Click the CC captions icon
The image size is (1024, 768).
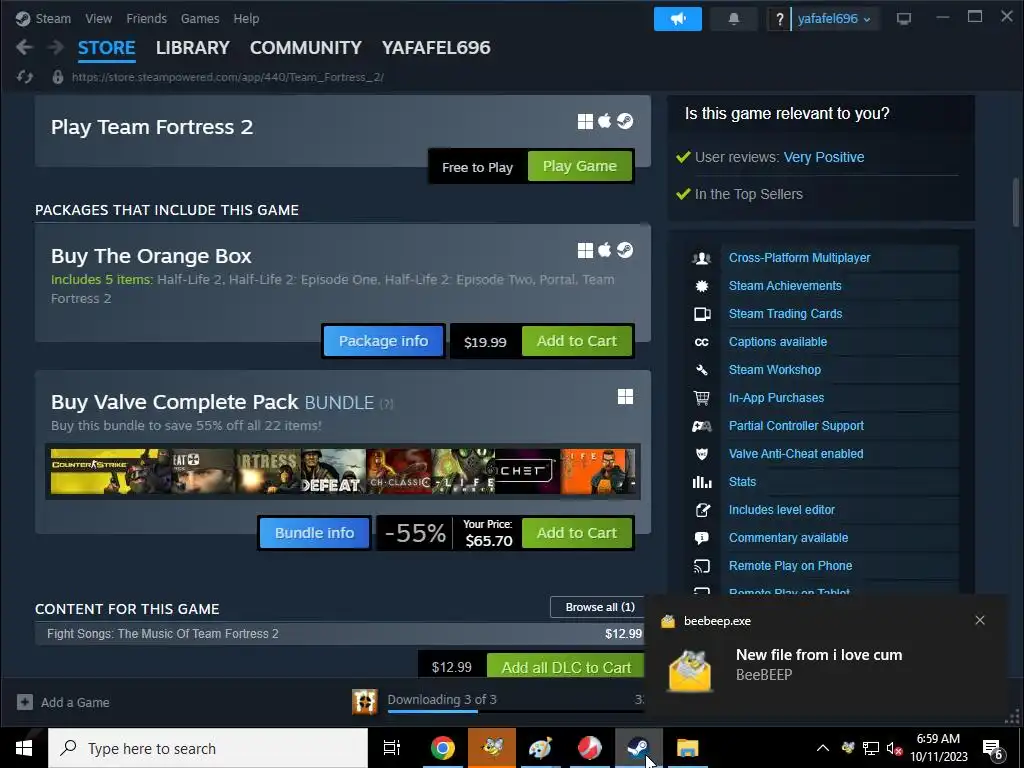pos(701,342)
